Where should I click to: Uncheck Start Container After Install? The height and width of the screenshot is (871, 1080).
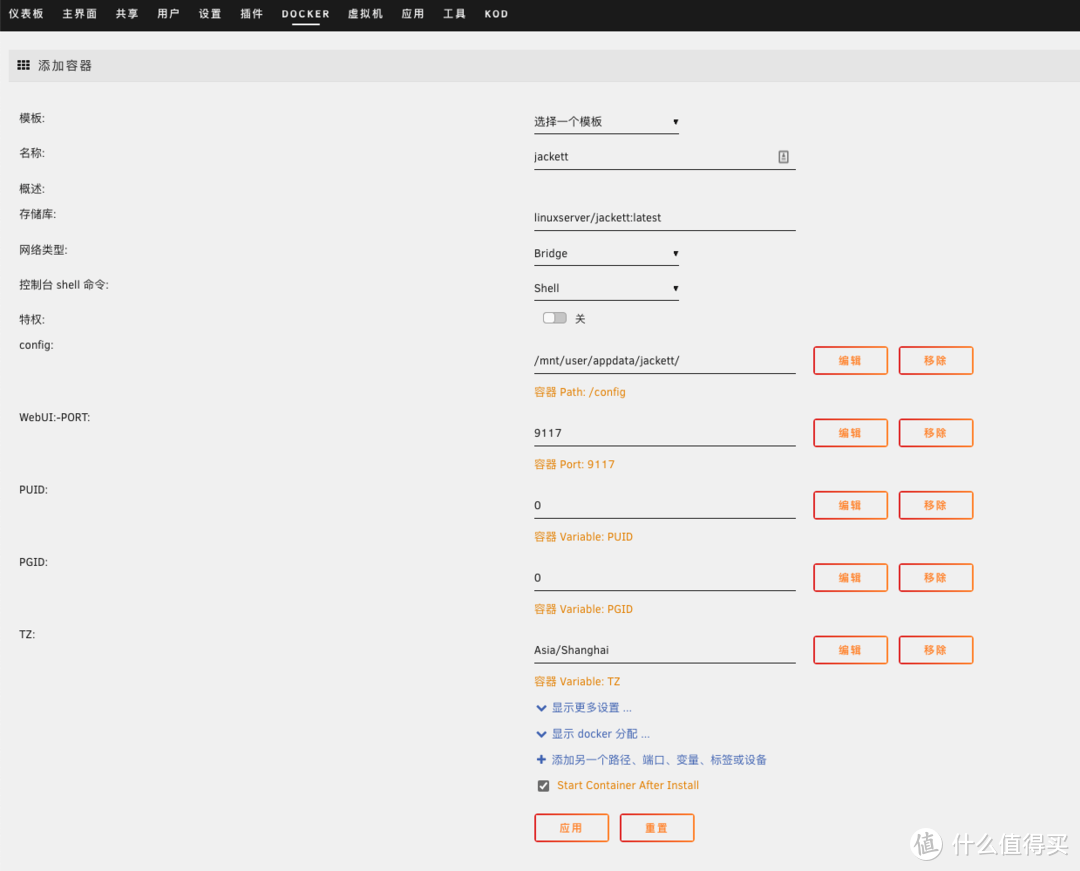tap(543, 786)
